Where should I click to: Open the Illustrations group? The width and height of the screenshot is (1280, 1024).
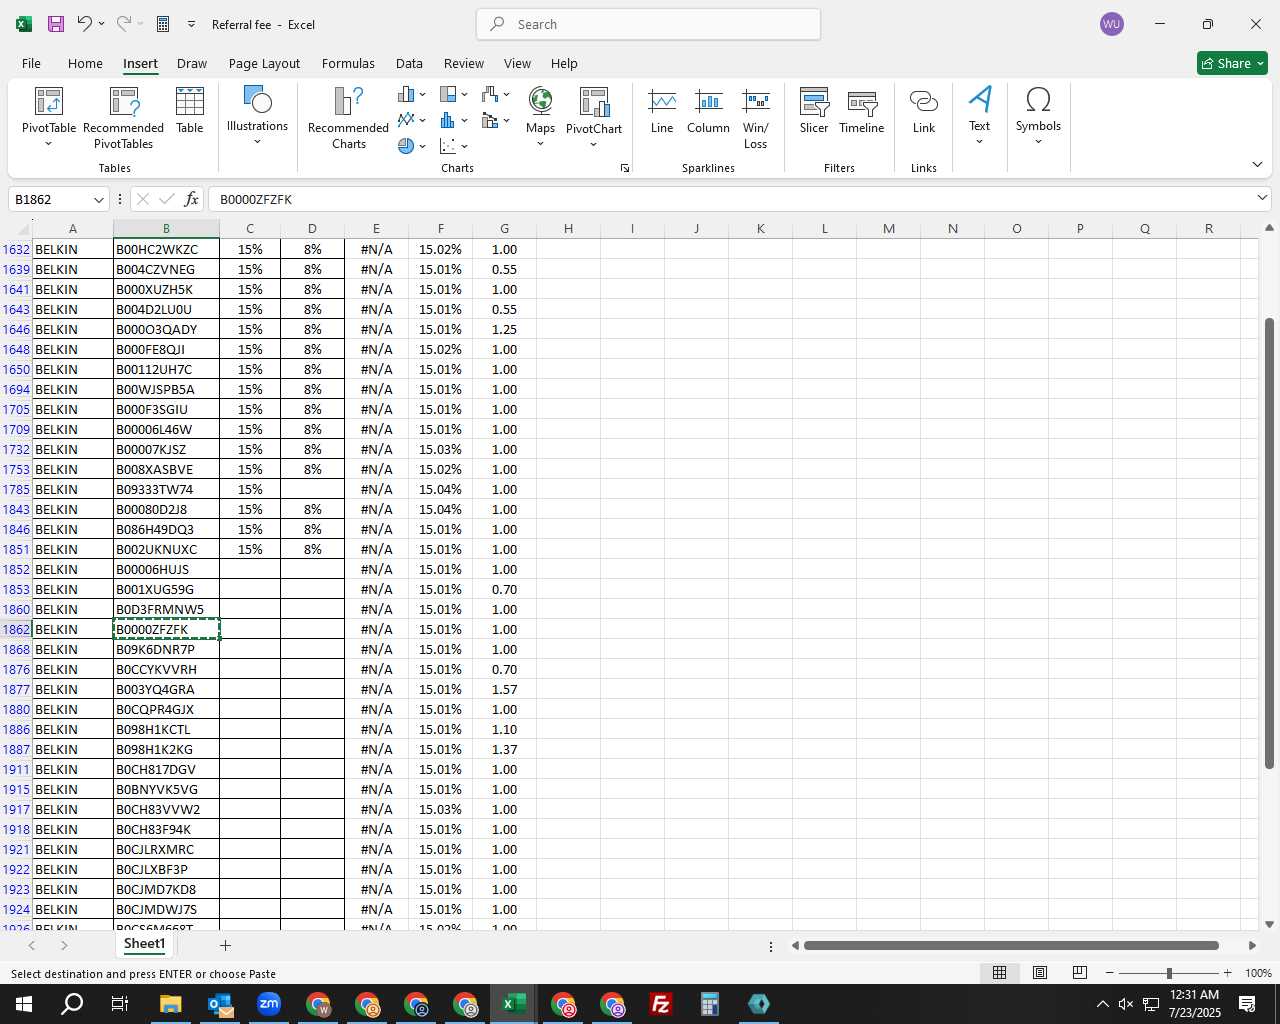coord(257,116)
